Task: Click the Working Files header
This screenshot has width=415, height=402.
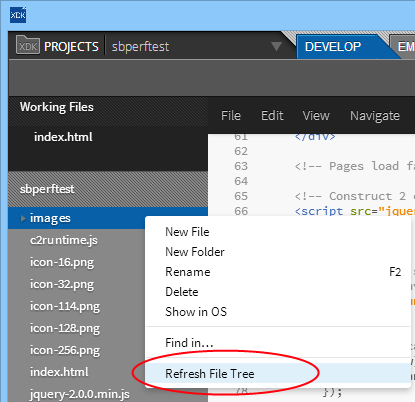Action: [57, 107]
